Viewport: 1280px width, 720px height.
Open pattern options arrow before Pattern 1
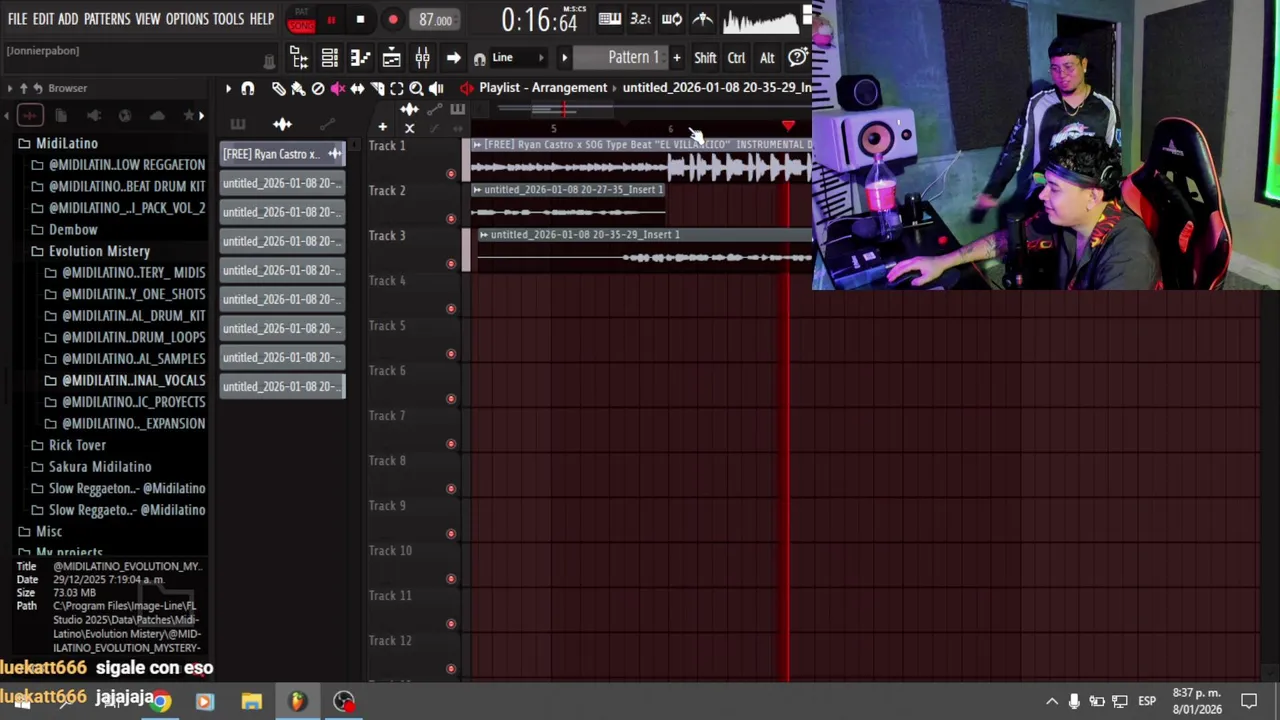tap(564, 58)
